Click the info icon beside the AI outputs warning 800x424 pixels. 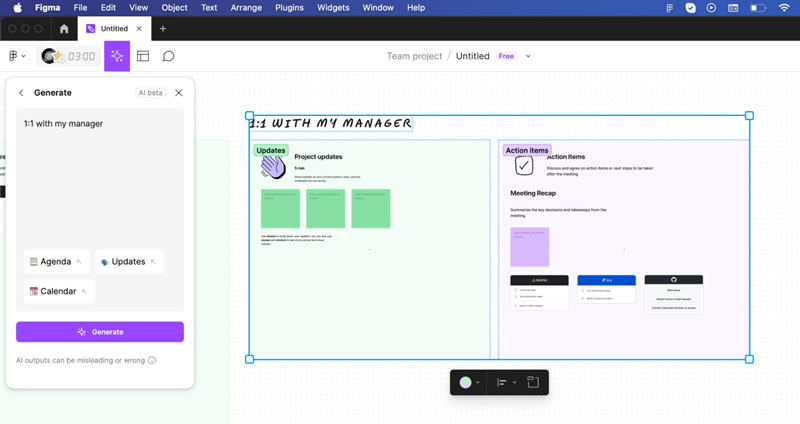coord(152,360)
